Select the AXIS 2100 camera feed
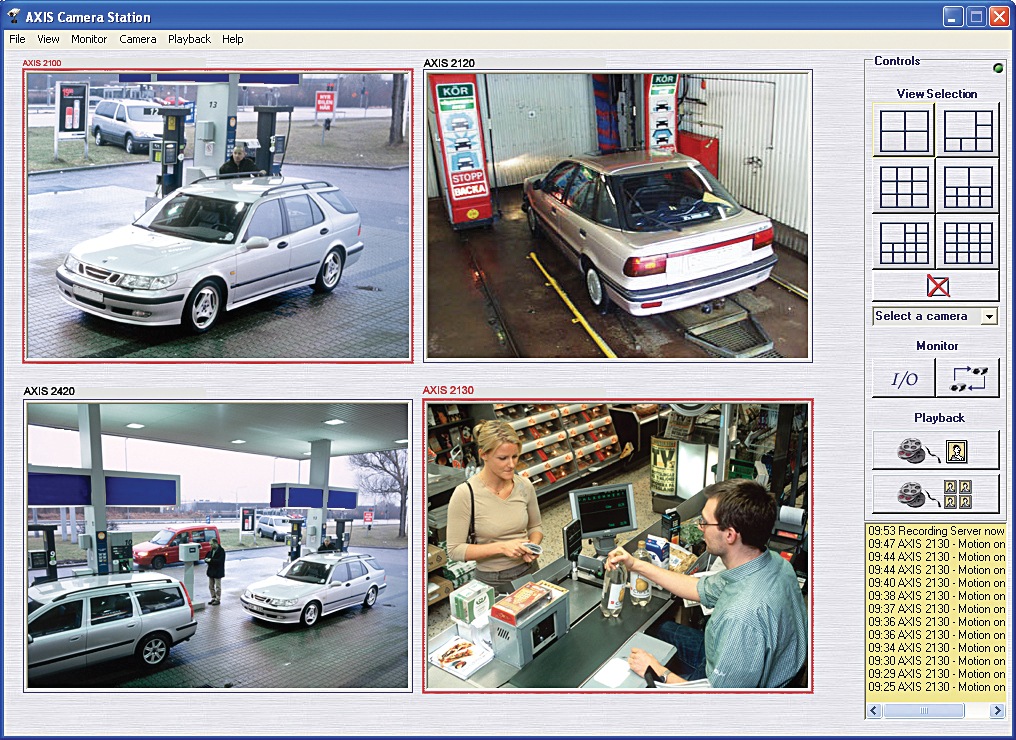This screenshot has width=1016, height=740. (218, 215)
